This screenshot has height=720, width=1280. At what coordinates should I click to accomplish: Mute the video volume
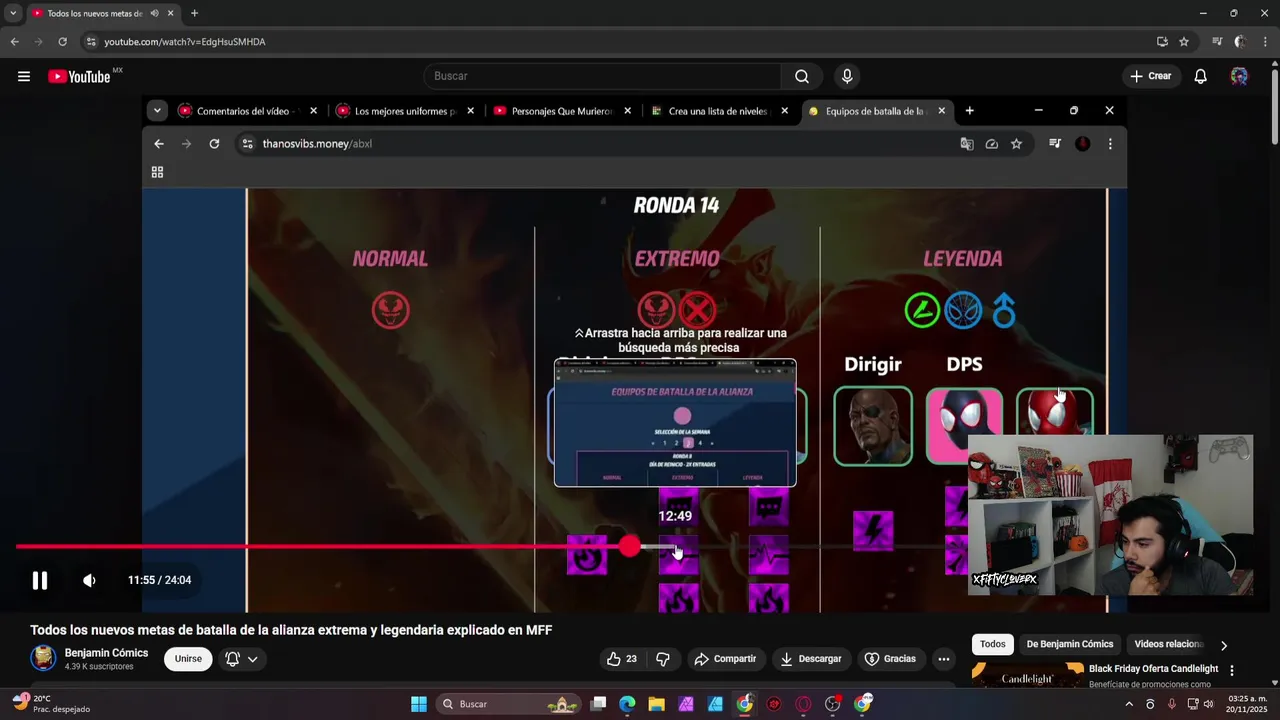[x=89, y=580]
